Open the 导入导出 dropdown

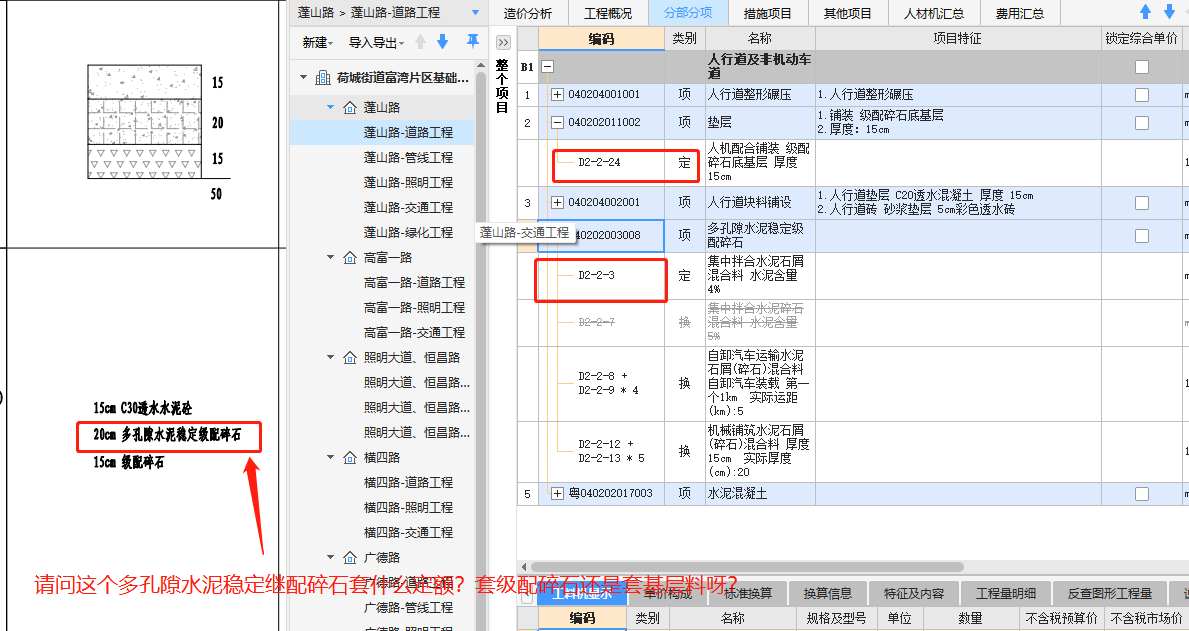[x=376, y=42]
